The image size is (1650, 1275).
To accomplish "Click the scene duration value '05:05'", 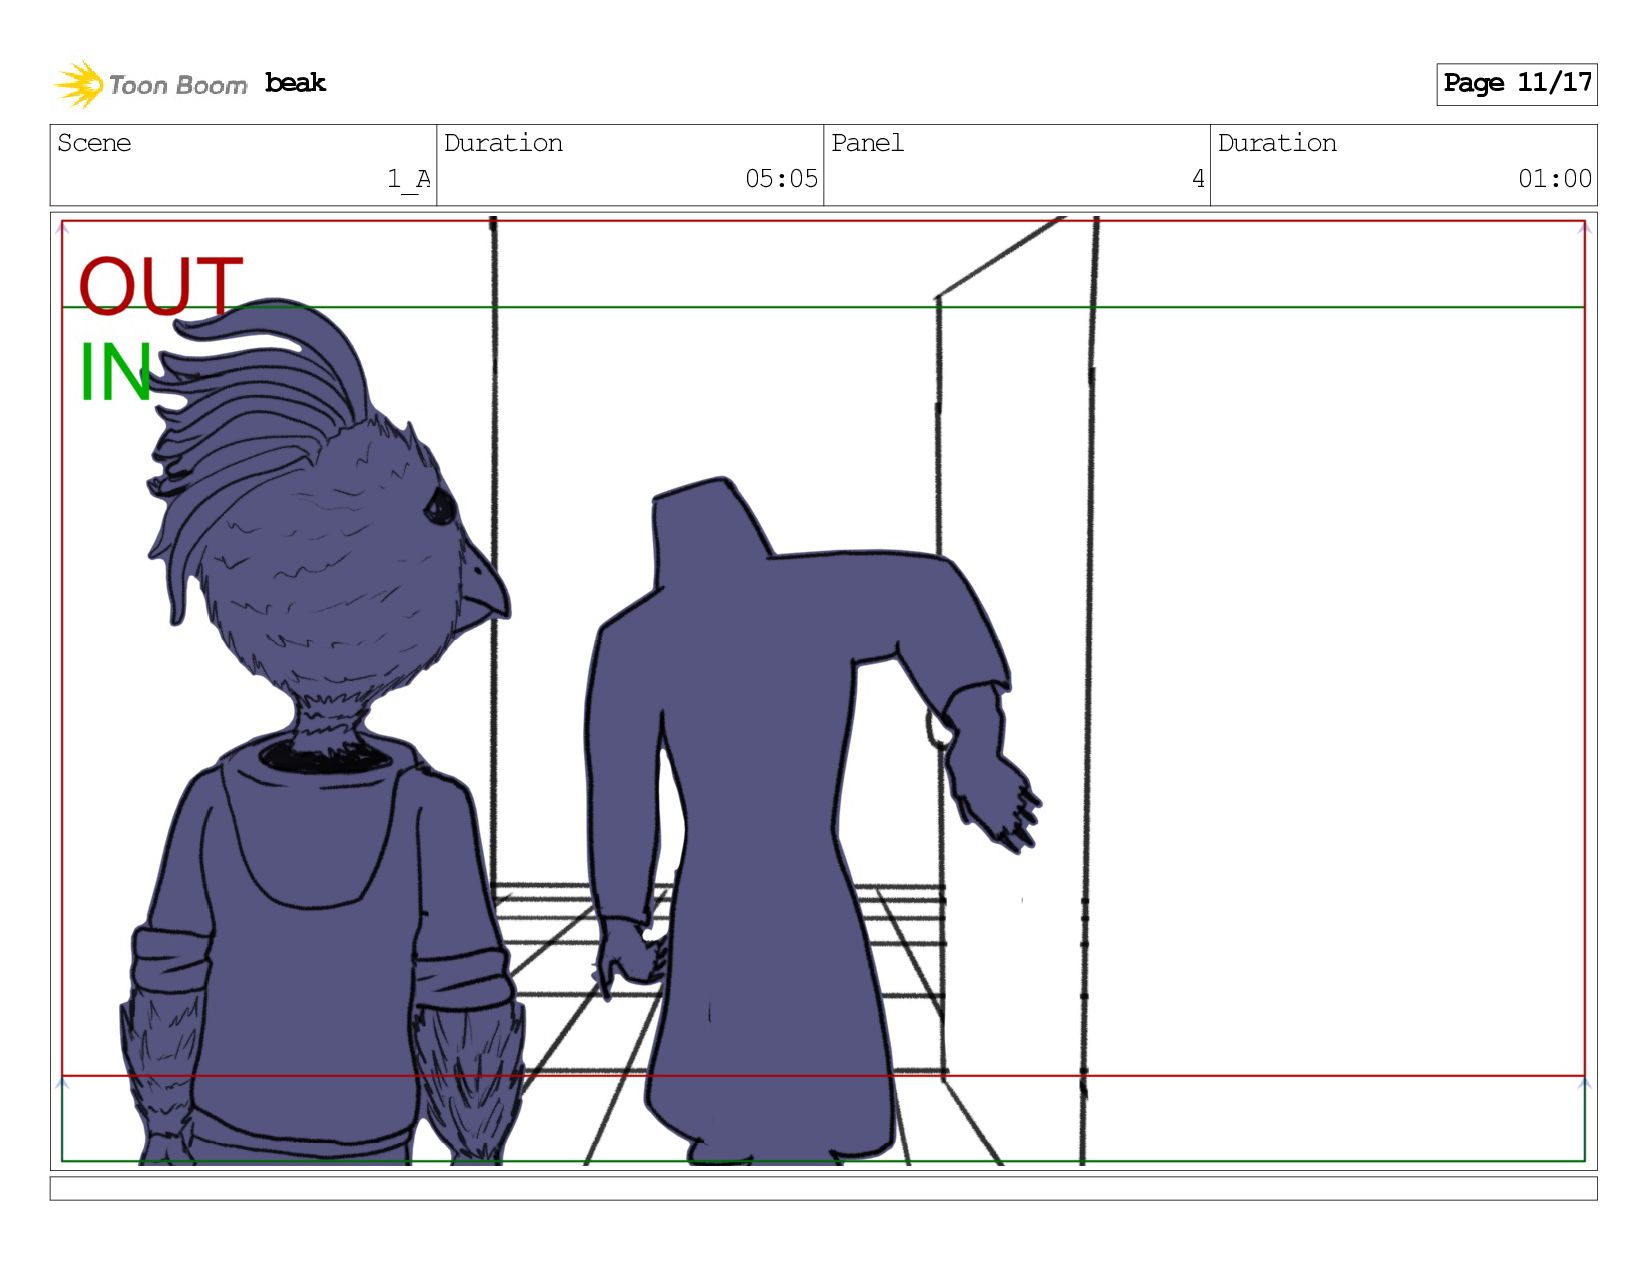I will coord(781,179).
